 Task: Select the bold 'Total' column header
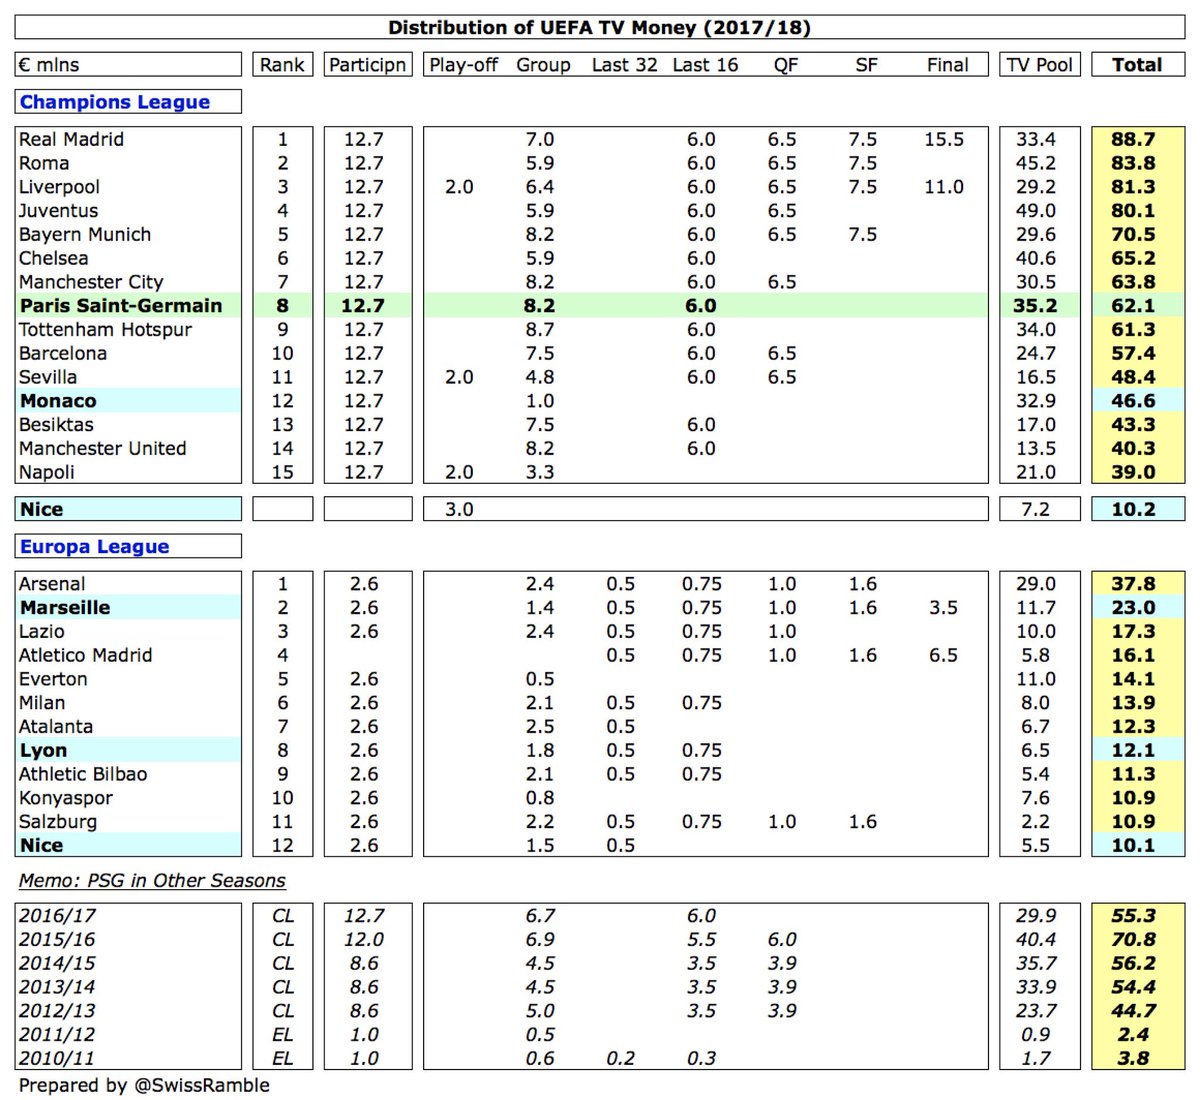(1137, 65)
